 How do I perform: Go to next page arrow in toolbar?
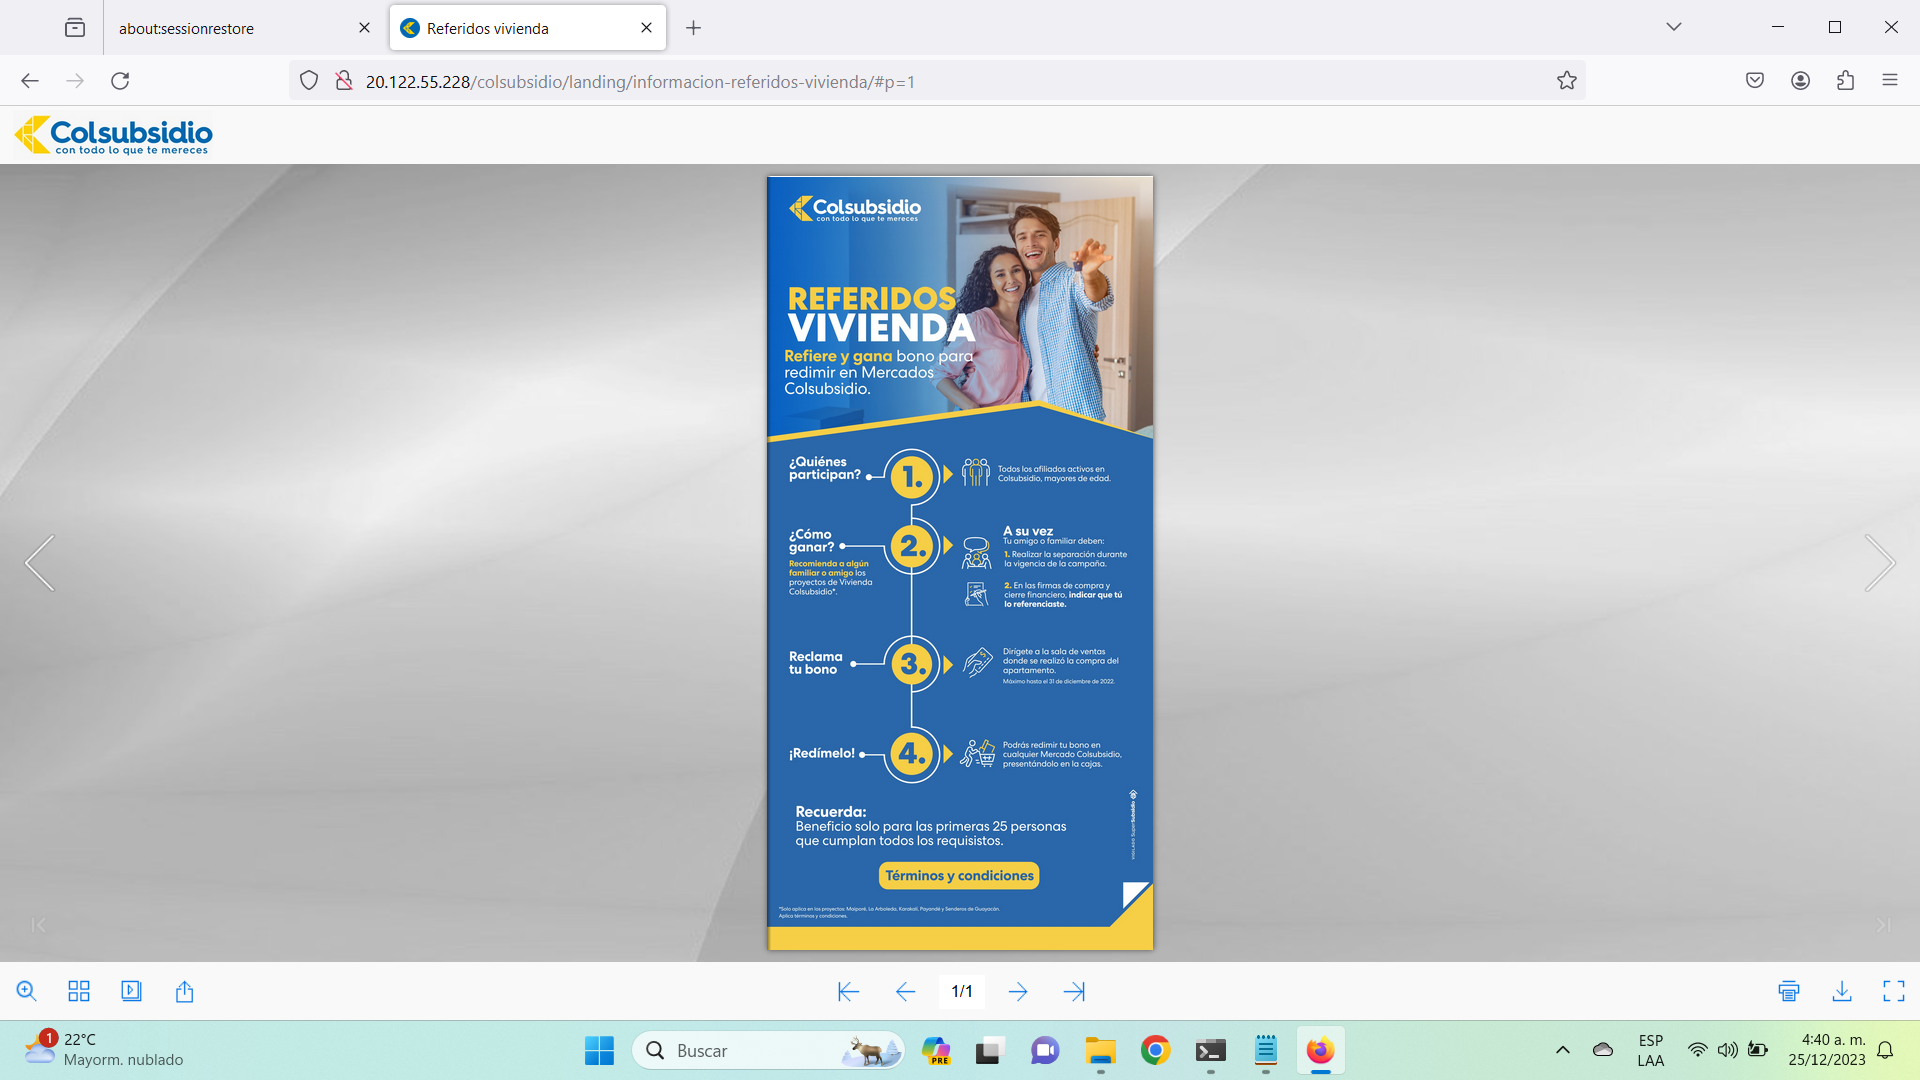[x=1018, y=991]
